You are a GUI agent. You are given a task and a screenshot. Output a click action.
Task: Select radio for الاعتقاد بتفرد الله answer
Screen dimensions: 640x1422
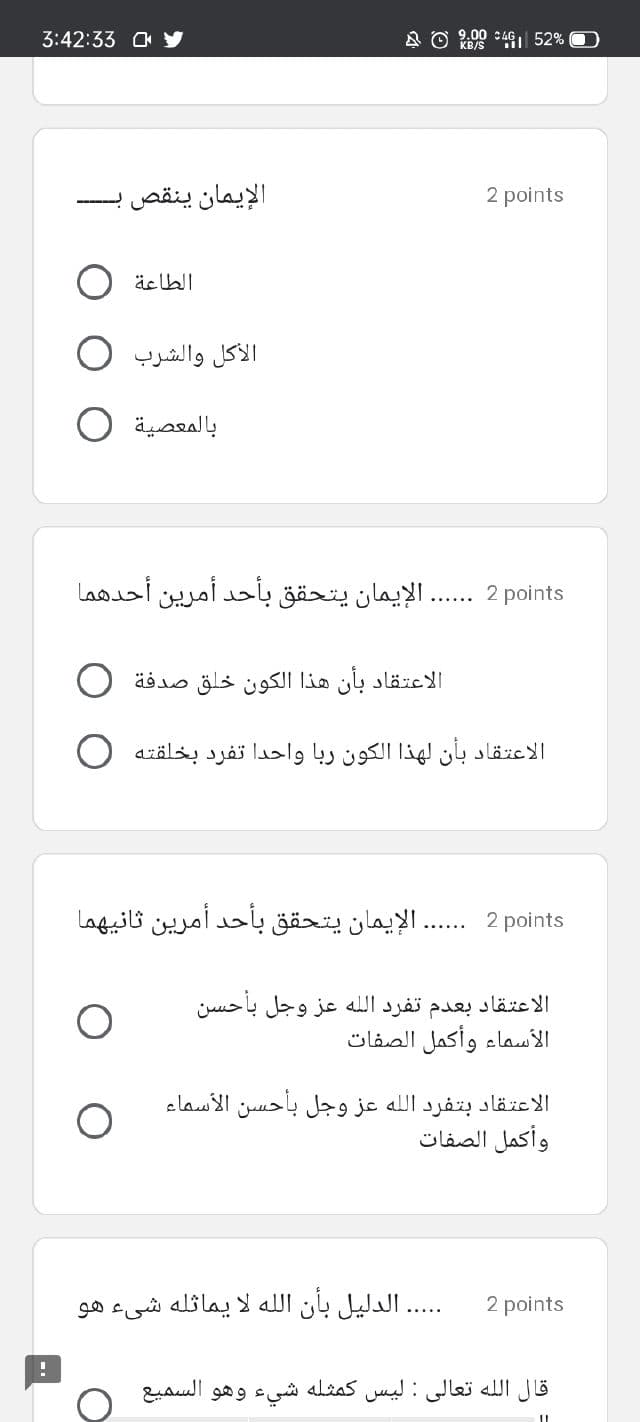coord(95,1121)
